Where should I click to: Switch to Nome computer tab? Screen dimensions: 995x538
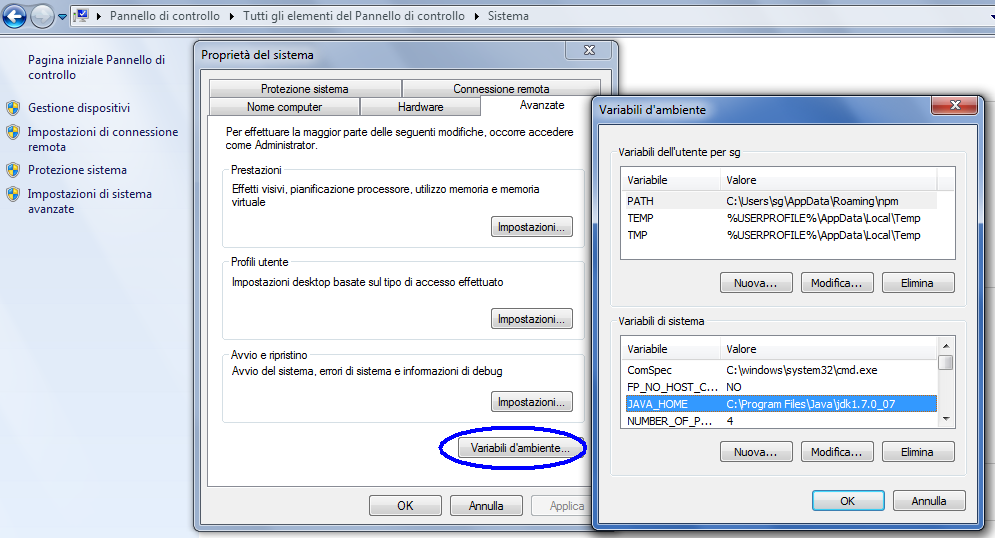point(284,107)
